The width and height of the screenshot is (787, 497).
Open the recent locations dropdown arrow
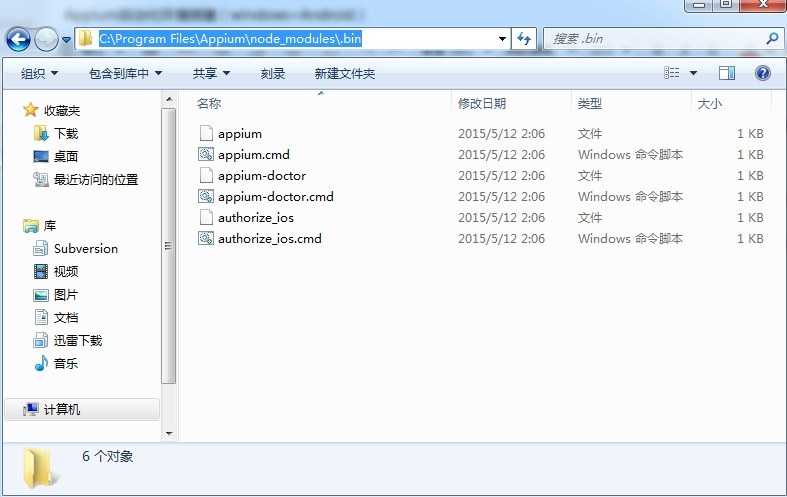pyautogui.click(x=66, y=39)
